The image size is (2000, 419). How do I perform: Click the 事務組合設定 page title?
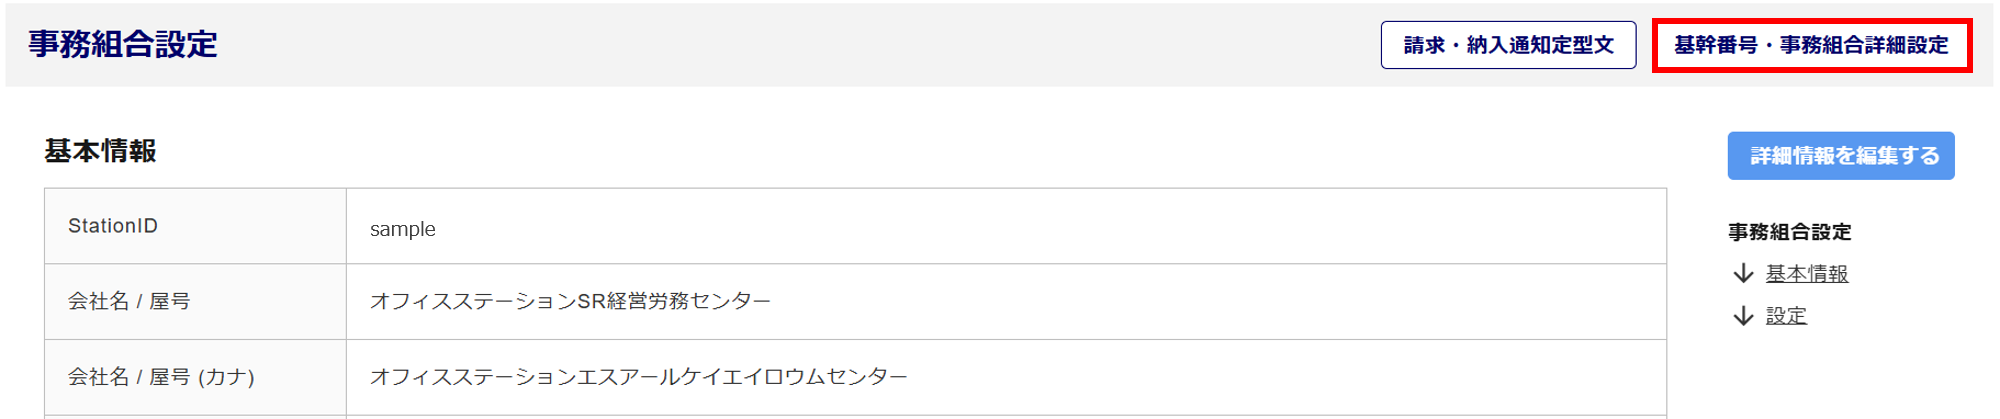coord(123,44)
